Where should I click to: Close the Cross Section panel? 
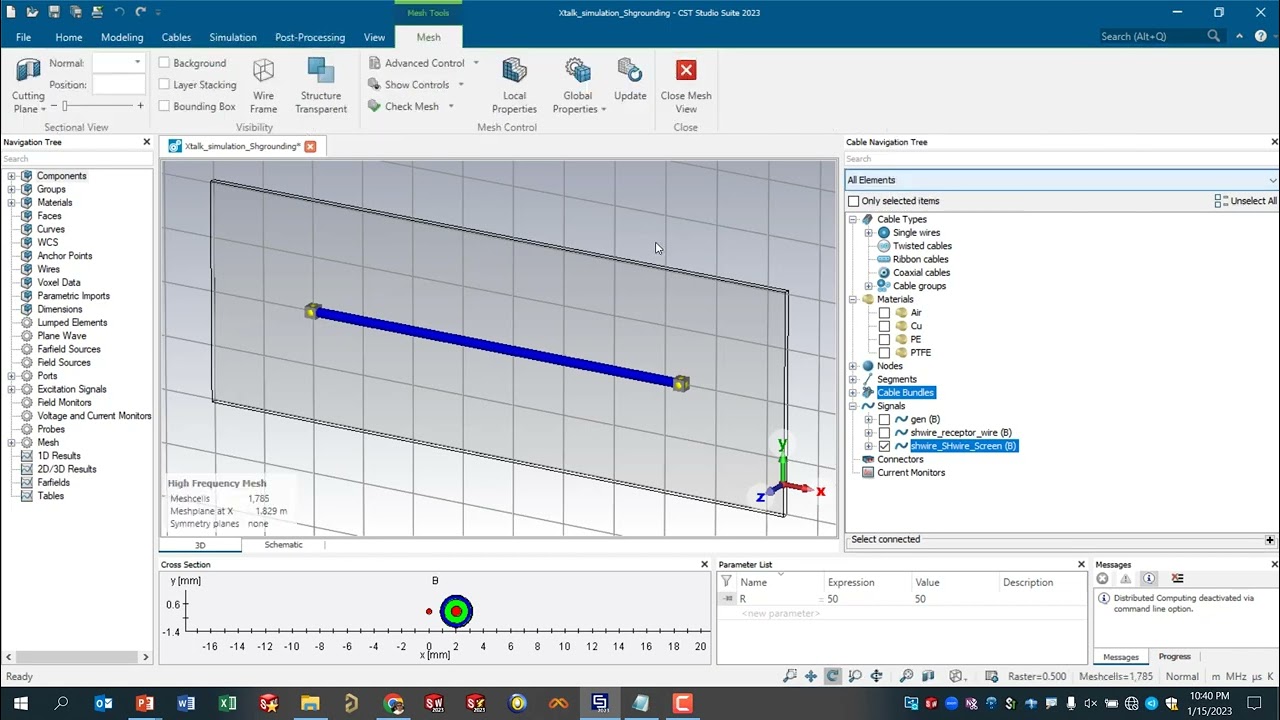pyautogui.click(x=704, y=565)
